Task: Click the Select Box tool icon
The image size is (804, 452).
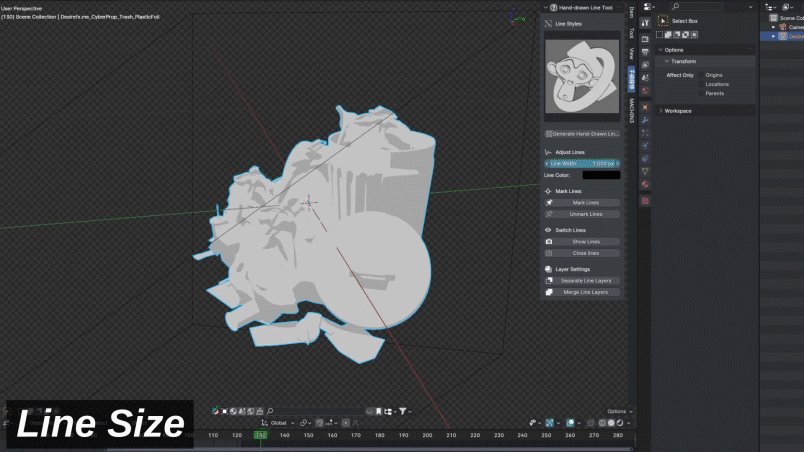Action: (663, 20)
